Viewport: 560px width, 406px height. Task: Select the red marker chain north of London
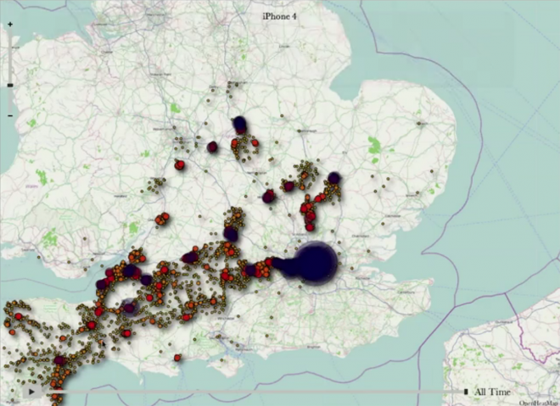(x=309, y=212)
